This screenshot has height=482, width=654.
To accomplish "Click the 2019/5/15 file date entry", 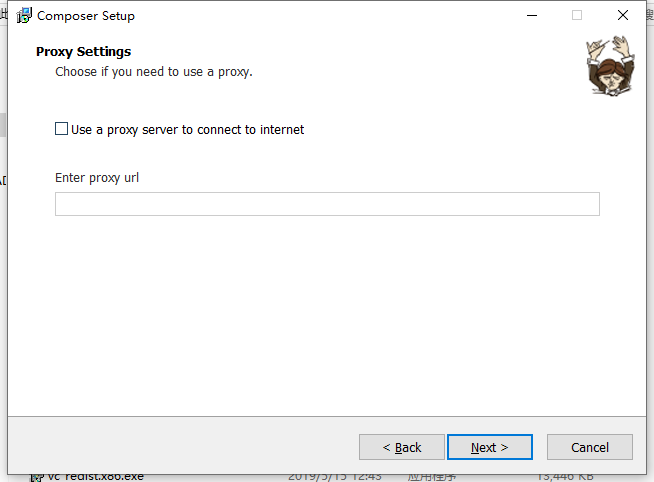I will (334, 476).
